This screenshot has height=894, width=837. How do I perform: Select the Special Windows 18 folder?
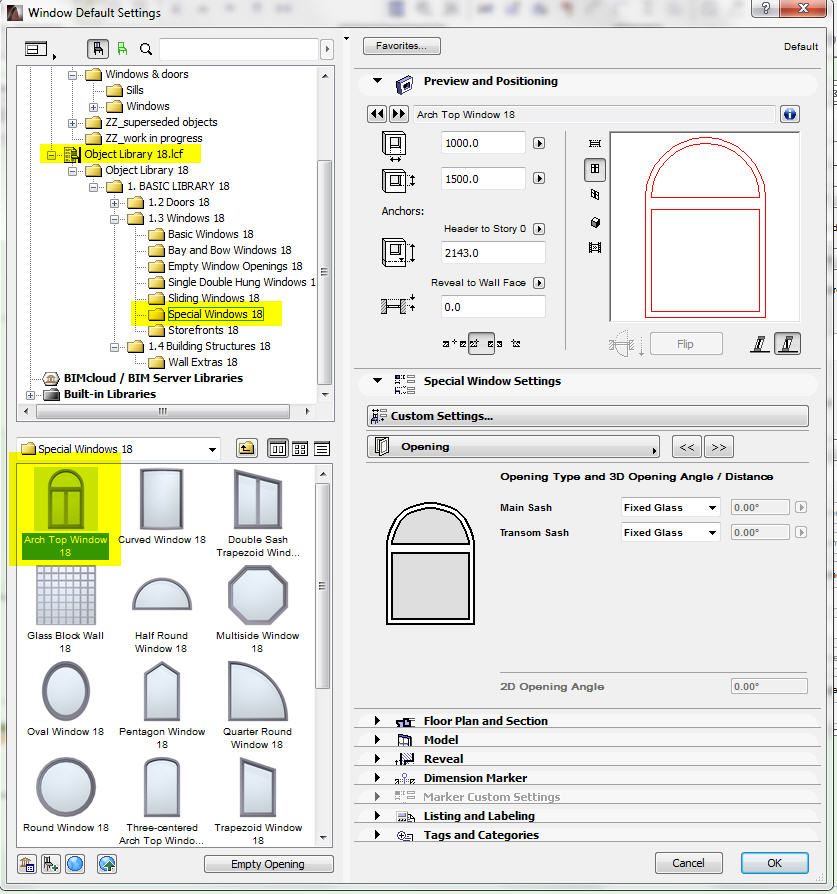coord(215,314)
